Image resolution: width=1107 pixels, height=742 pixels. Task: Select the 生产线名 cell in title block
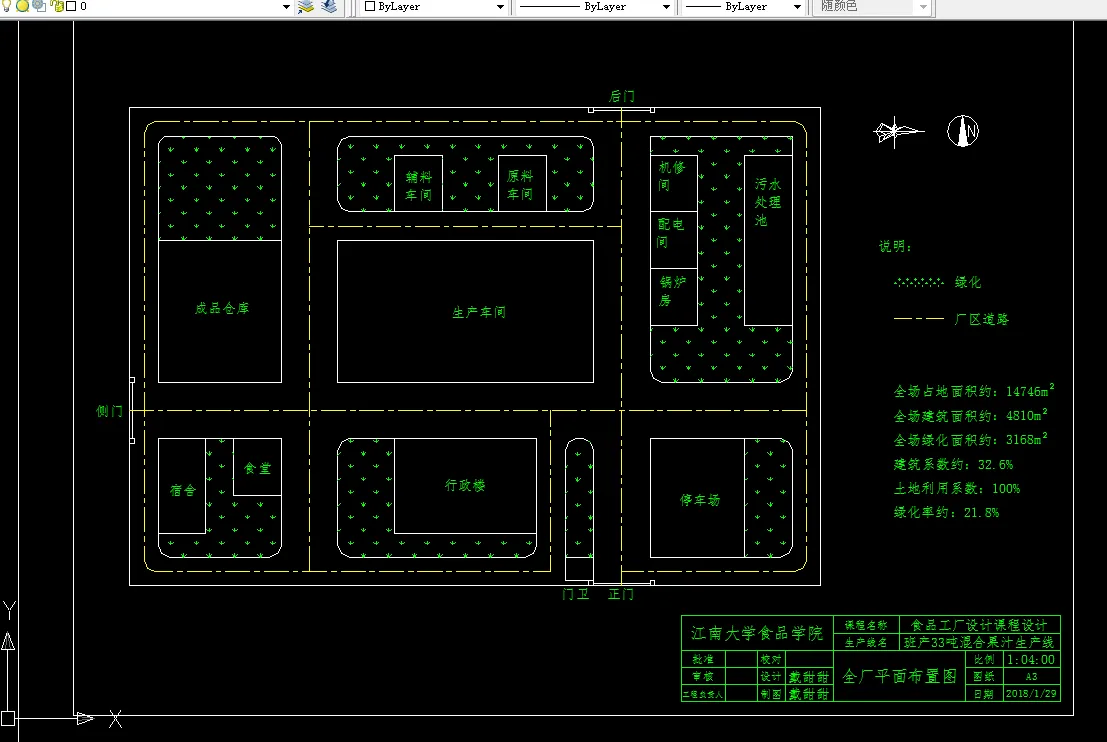[x=866, y=642]
